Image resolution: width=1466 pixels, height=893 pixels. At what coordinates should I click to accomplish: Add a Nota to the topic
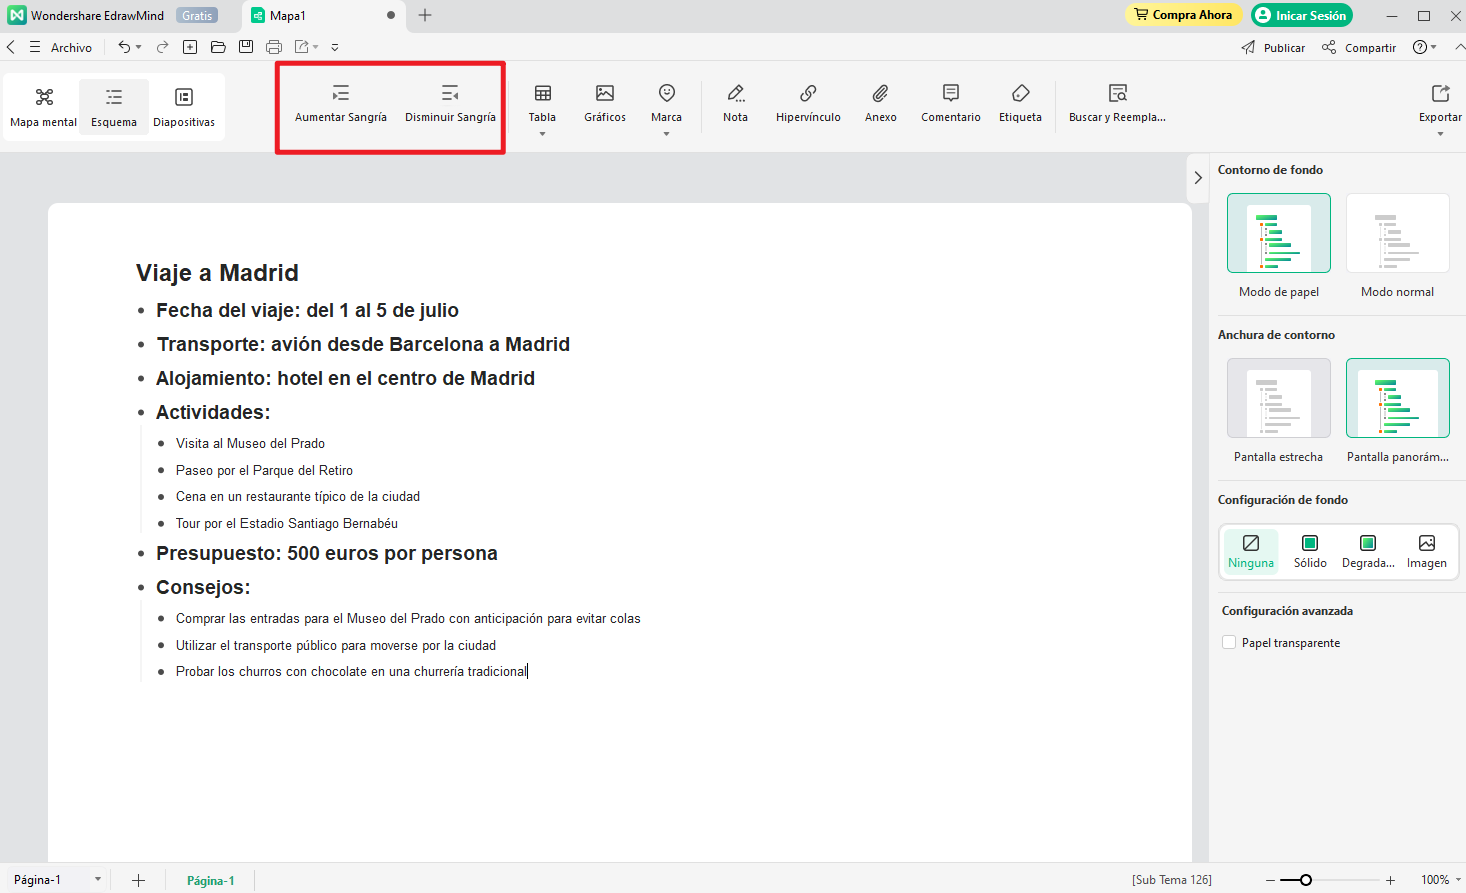click(x=736, y=104)
